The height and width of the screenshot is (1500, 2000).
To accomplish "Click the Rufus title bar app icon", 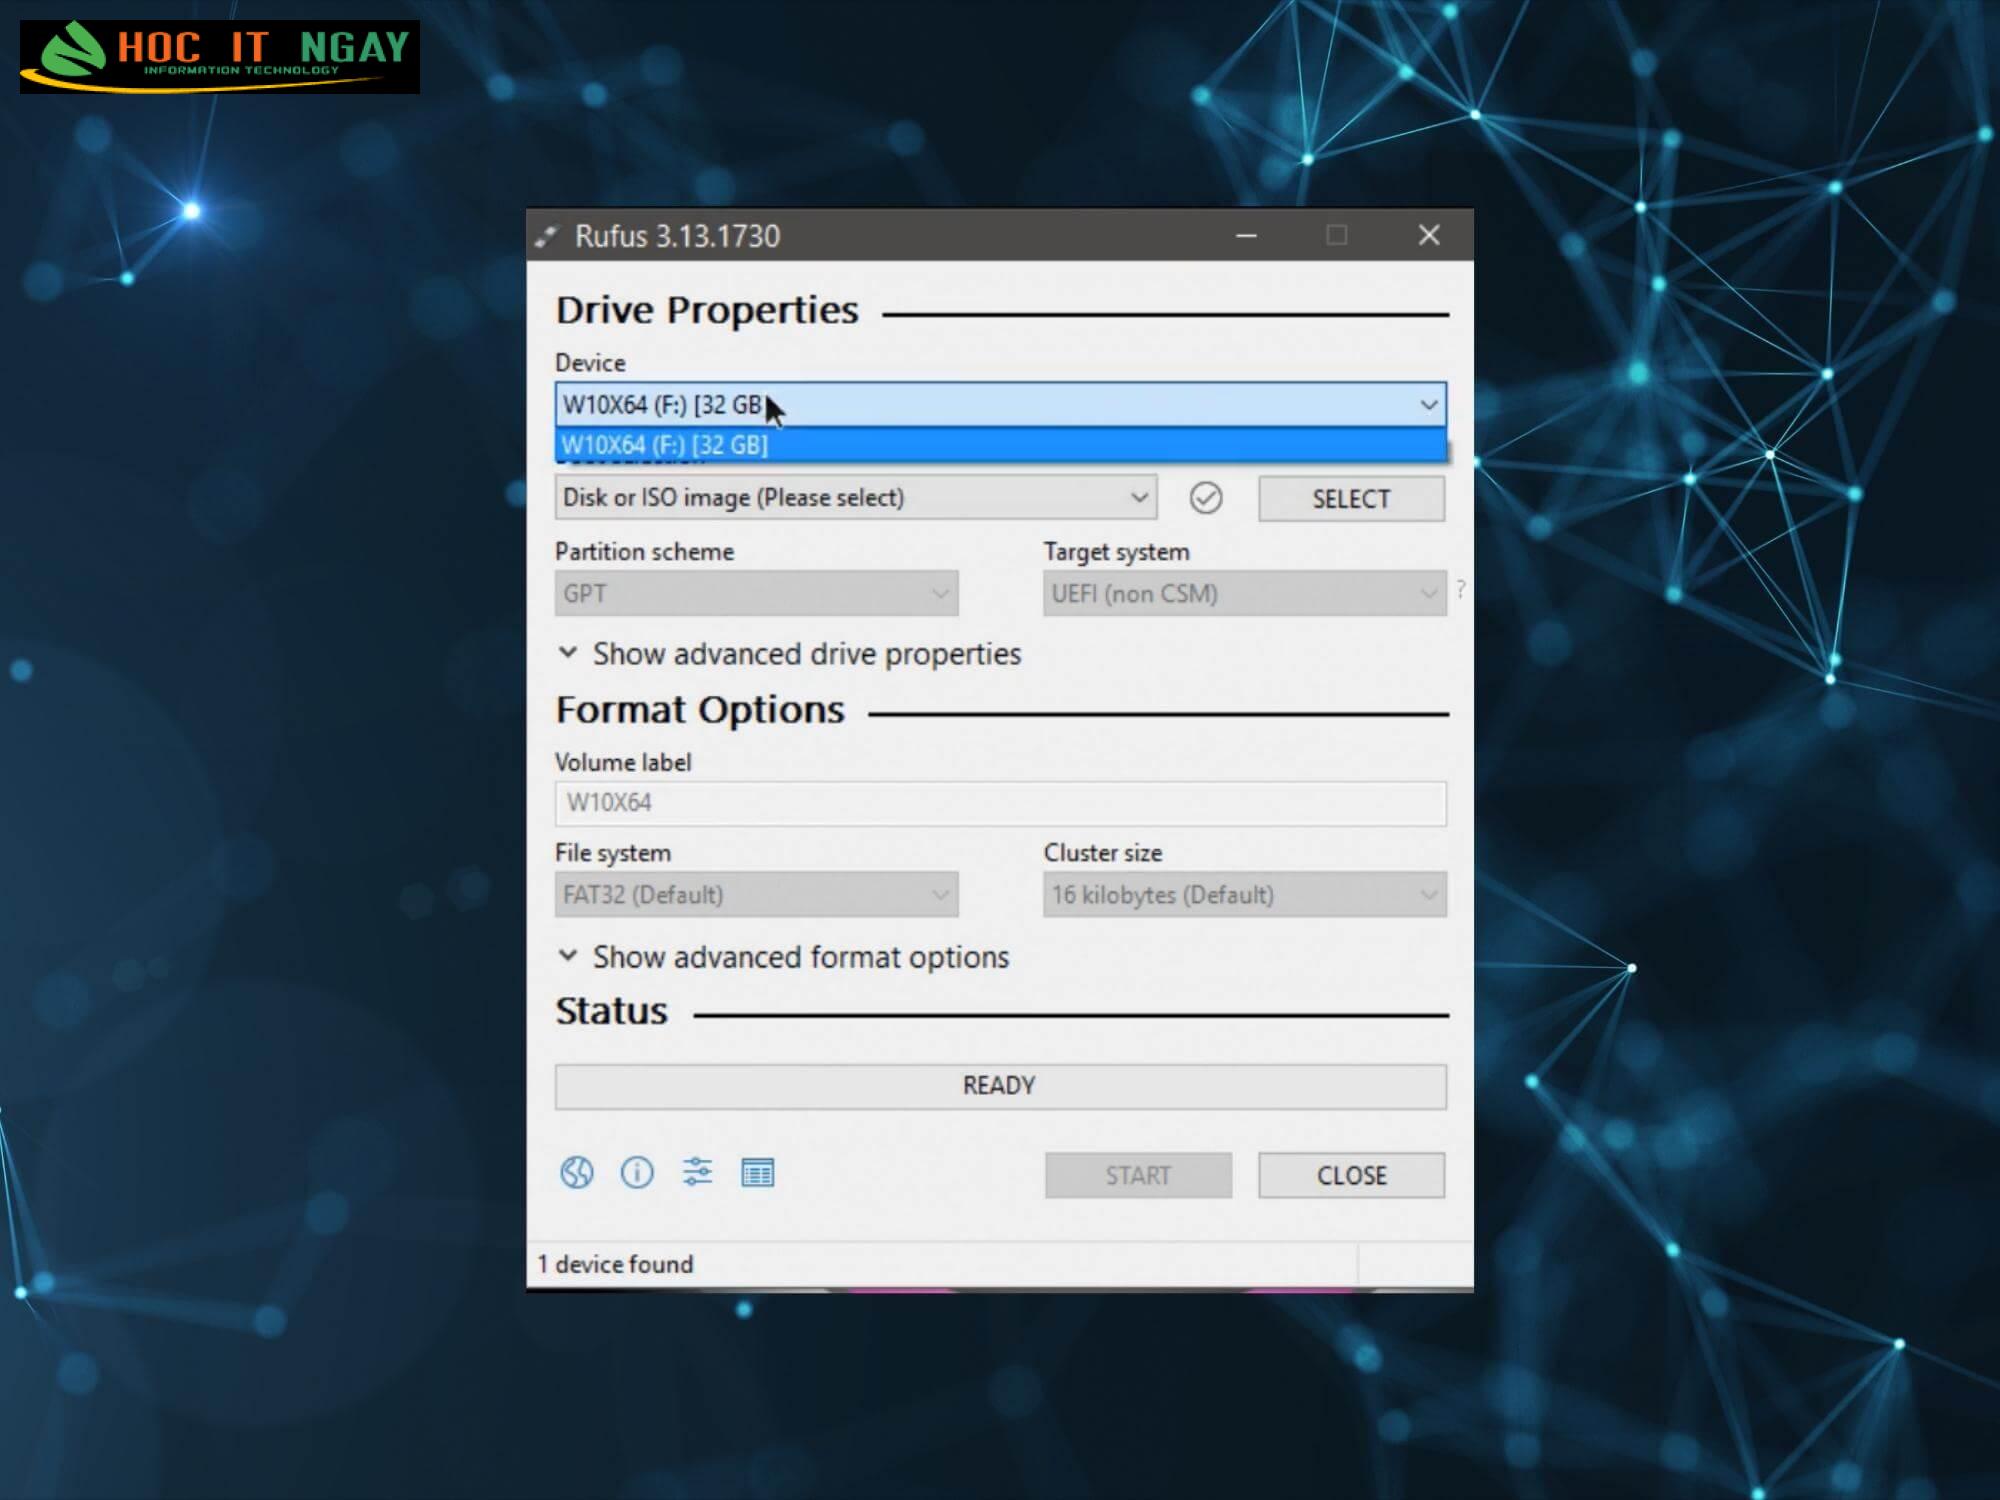I will pyautogui.click(x=546, y=236).
